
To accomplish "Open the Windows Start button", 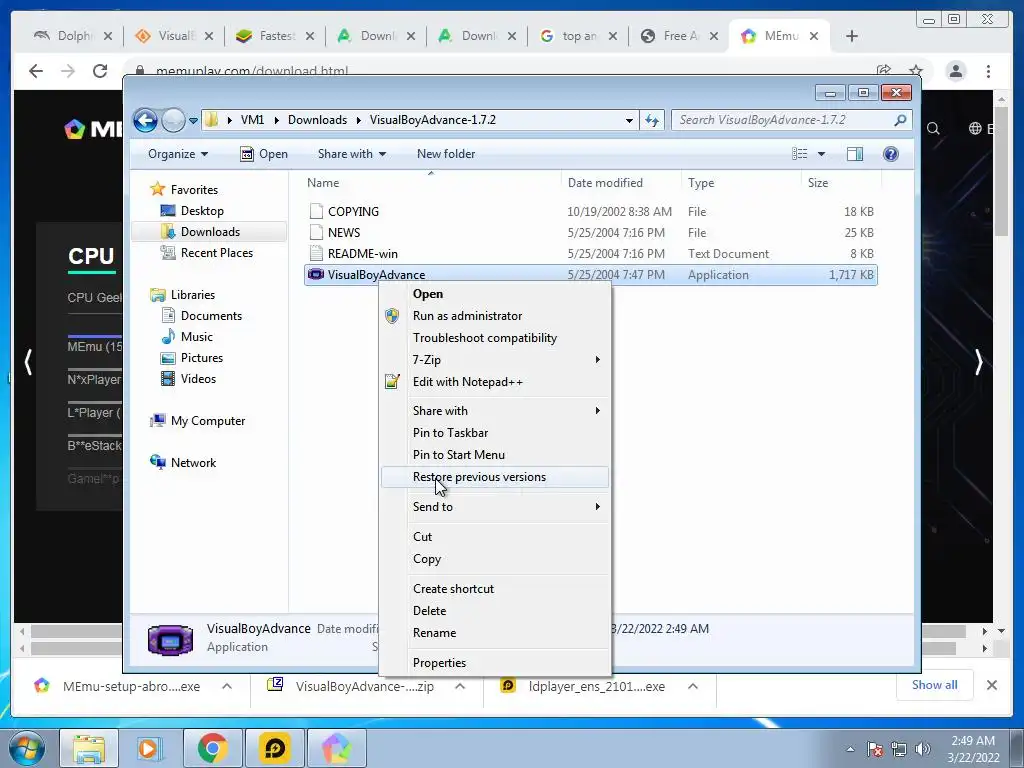I will [27, 748].
